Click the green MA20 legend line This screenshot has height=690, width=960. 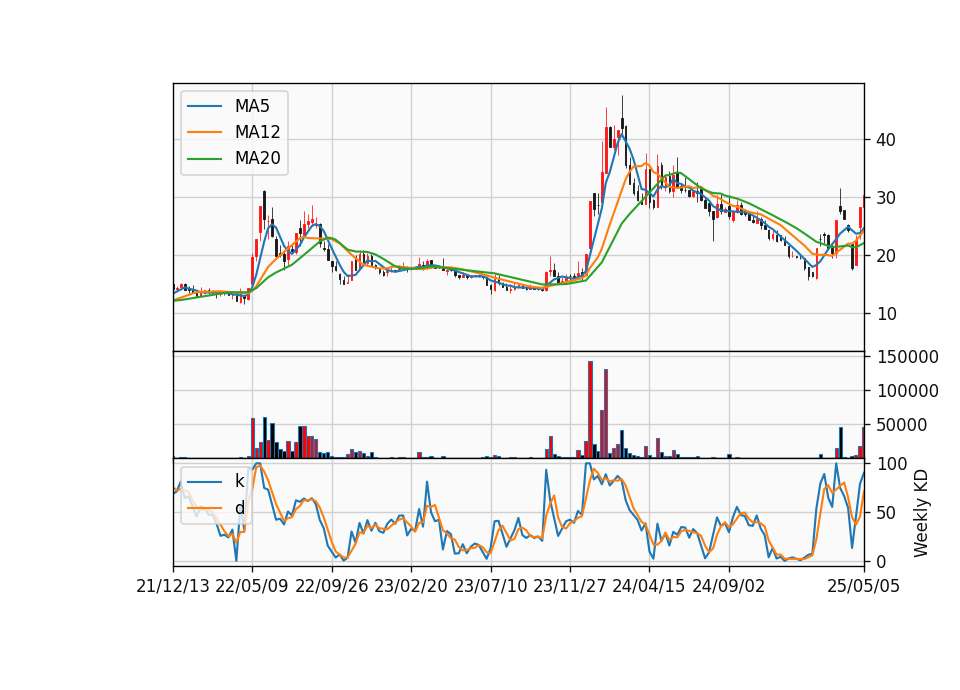pos(204,159)
